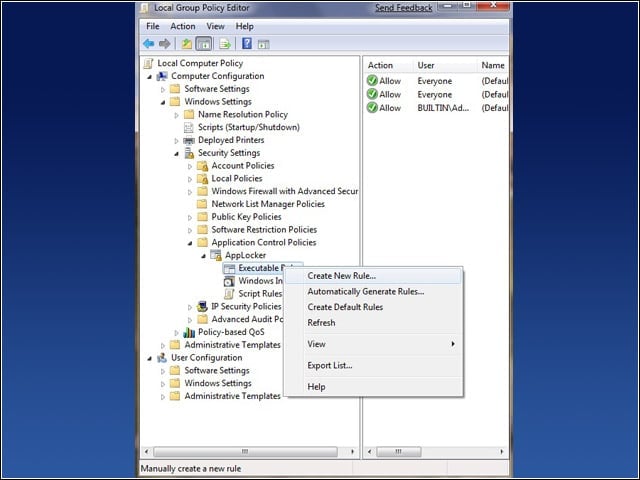Expand the Account Policies node

190,167
